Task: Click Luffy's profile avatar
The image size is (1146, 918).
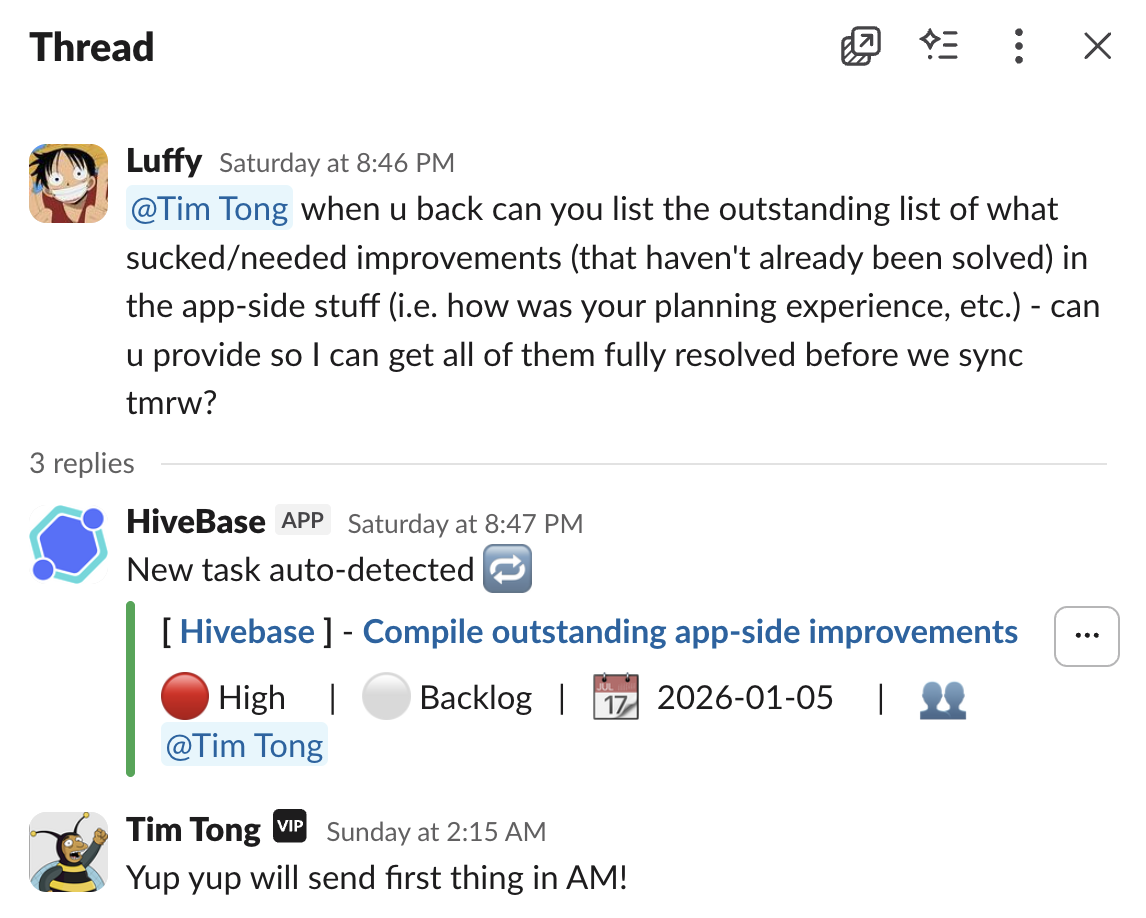Action: (x=68, y=183)
